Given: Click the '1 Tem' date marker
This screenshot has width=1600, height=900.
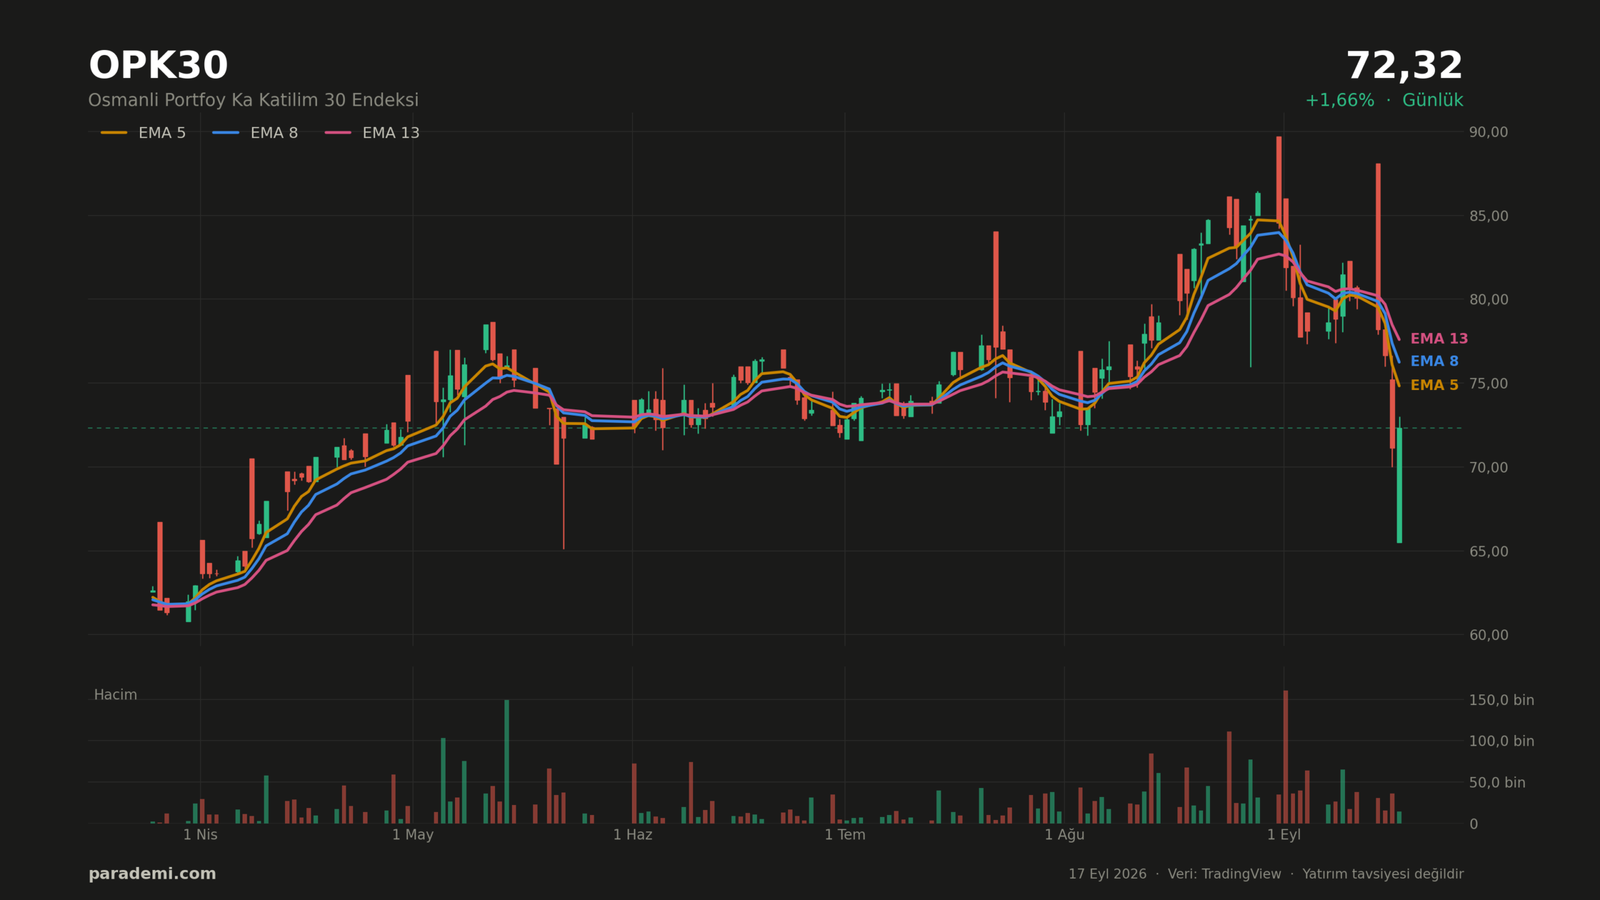Looking at the screenshot, I should coord(845,835).
